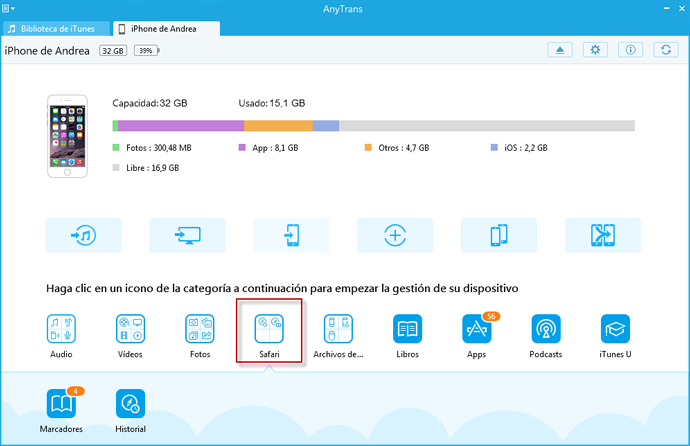
Task: Open the Apps category icon
Action: pos(477,329)
